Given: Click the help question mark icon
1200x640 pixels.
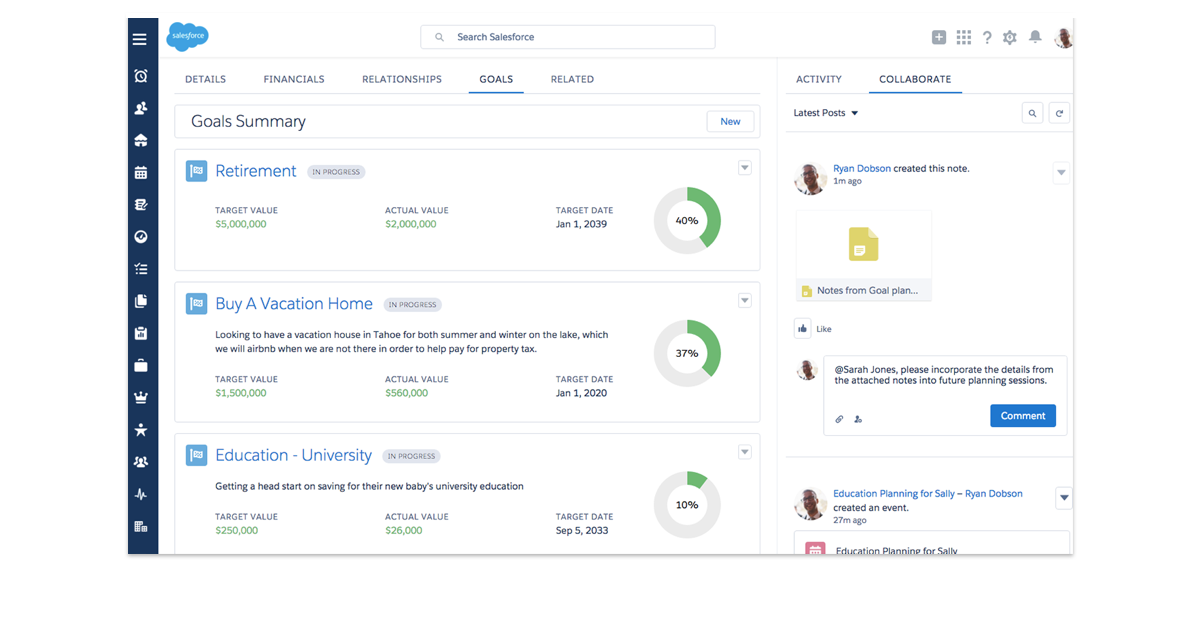Looking at the screenshot, I should tap(987, 37).
